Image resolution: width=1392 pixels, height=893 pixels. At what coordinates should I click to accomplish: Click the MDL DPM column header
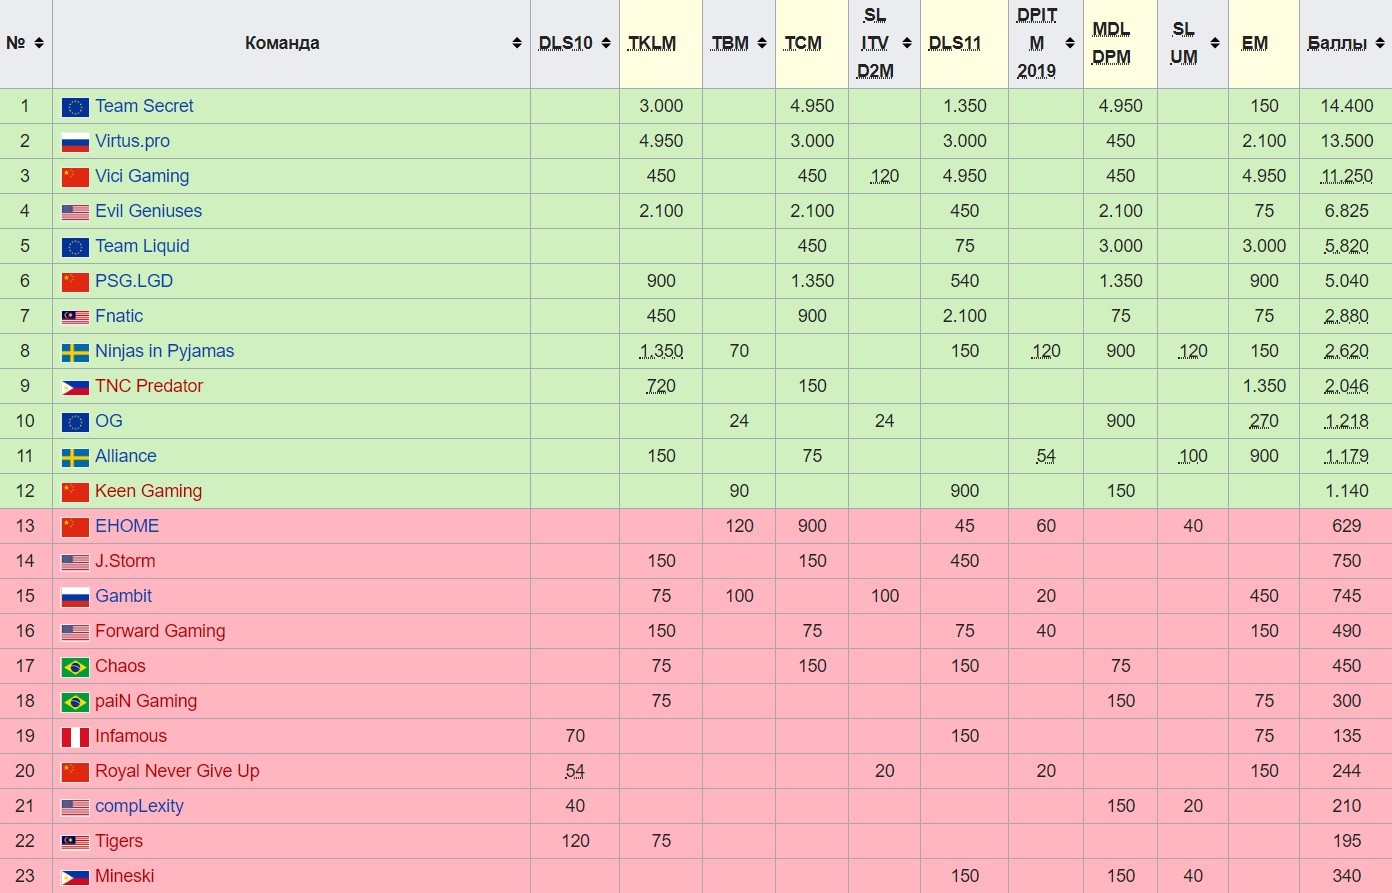pos(1111,43)
